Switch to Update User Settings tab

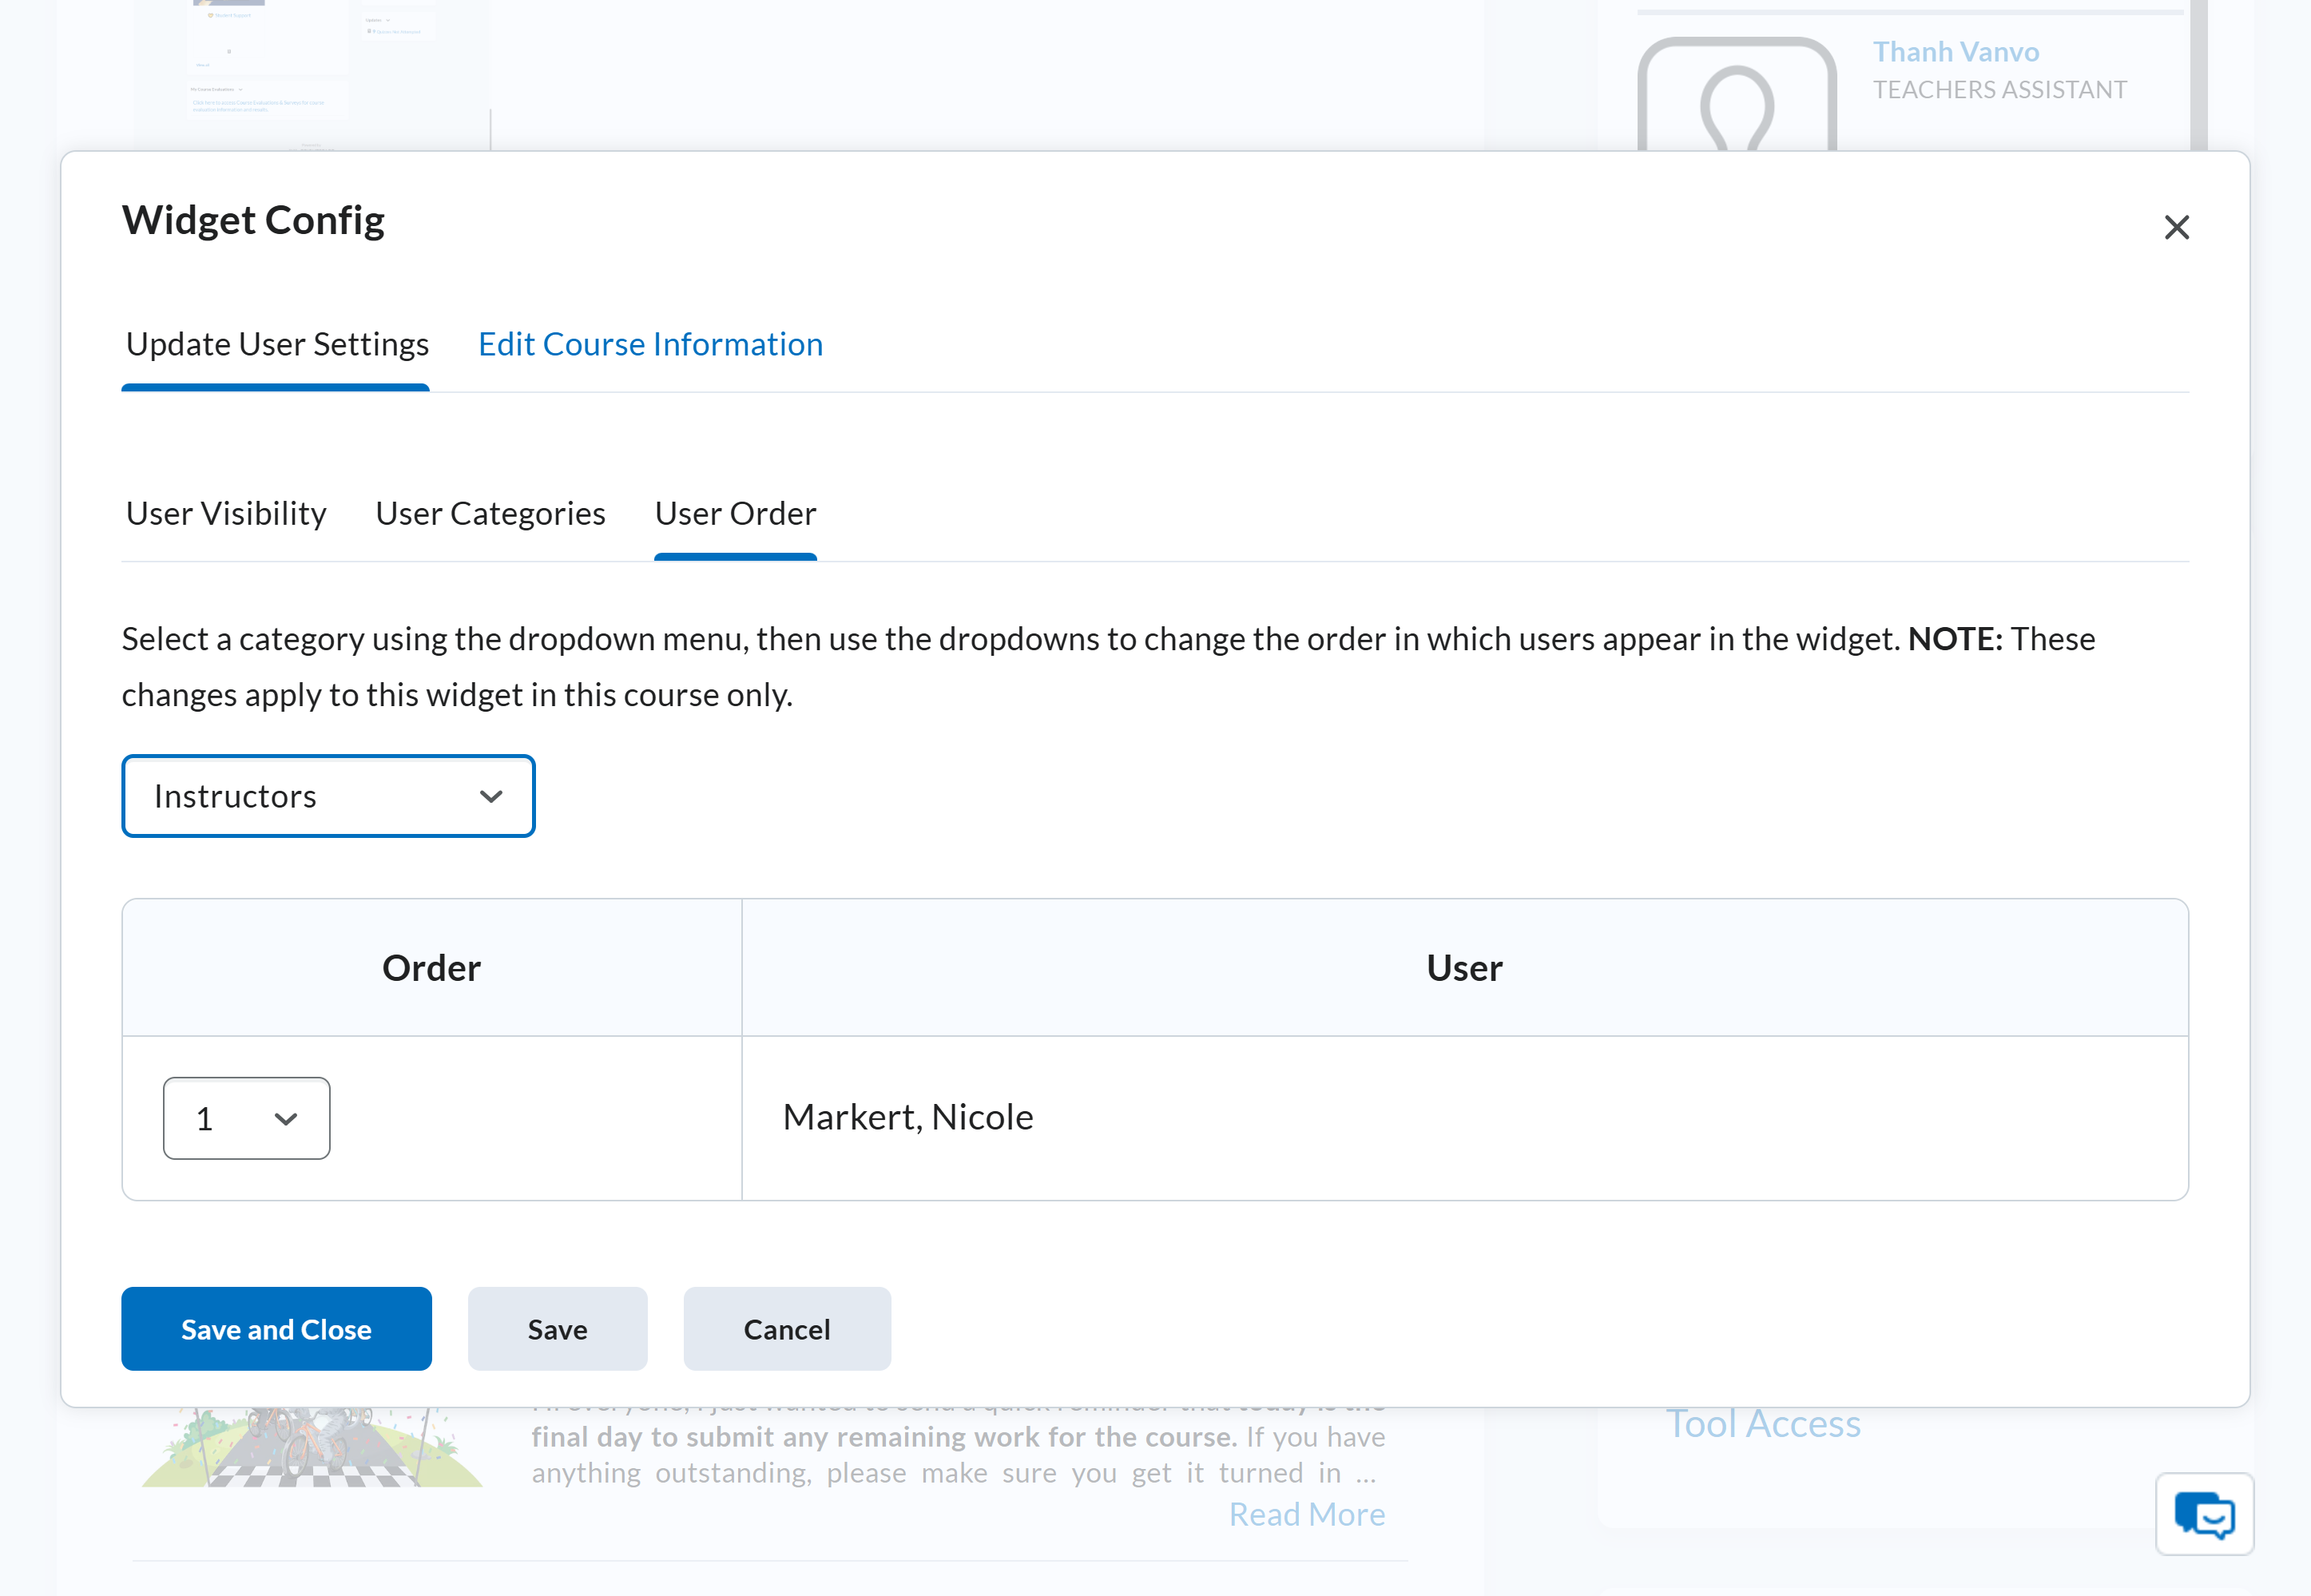pyautogui.click(x=276, y=345)
